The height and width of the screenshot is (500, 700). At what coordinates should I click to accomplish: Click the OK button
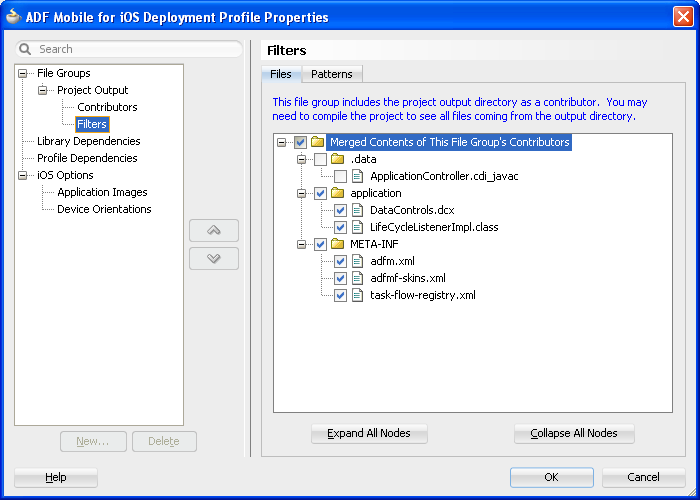pyautogui.click(x=552, y=477)
